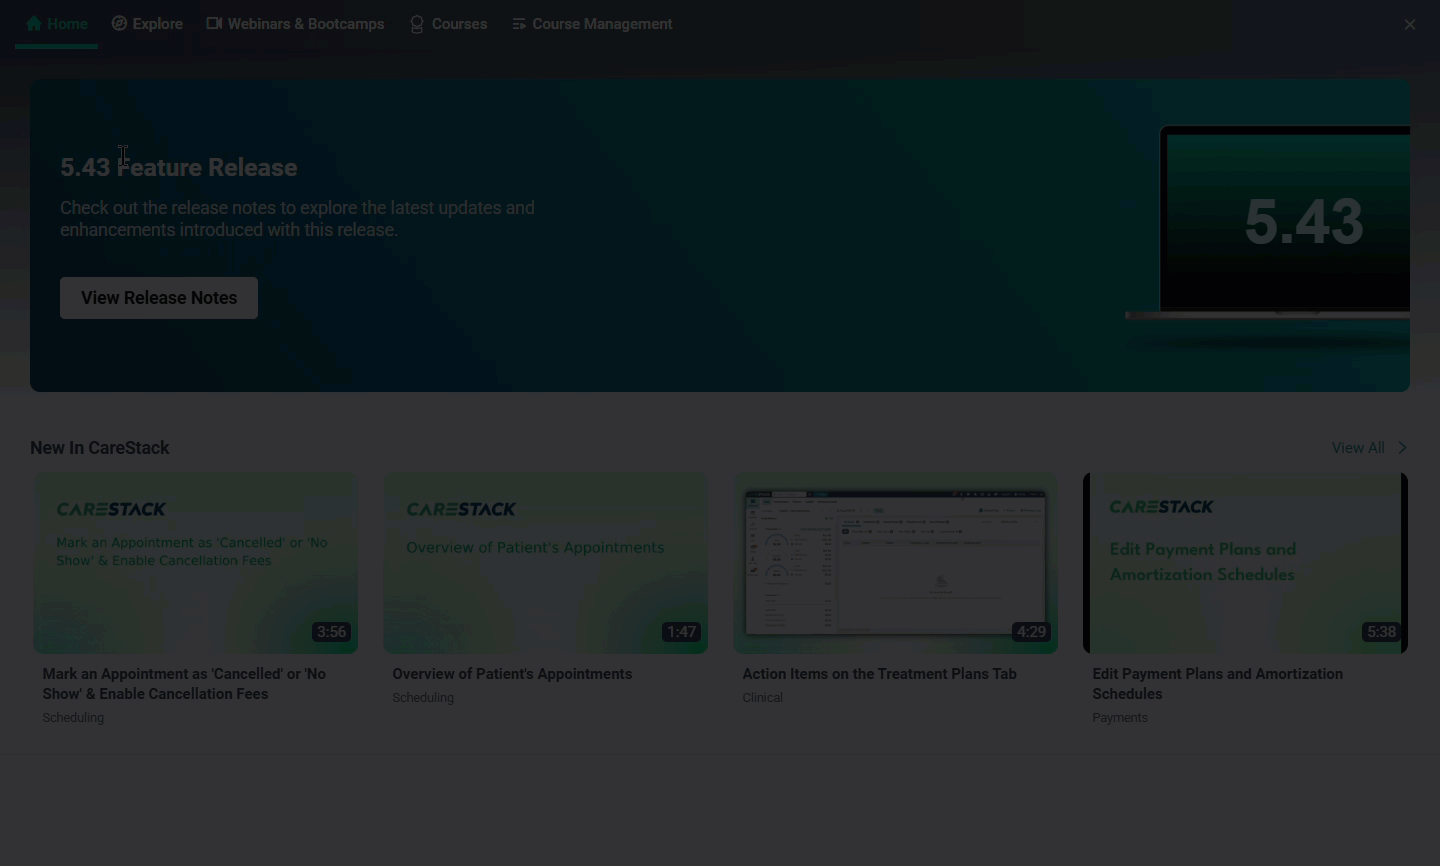The image size is (1440, 866).
Task: Click the 5:38 duration badge
Action: tap(1381, 632)
